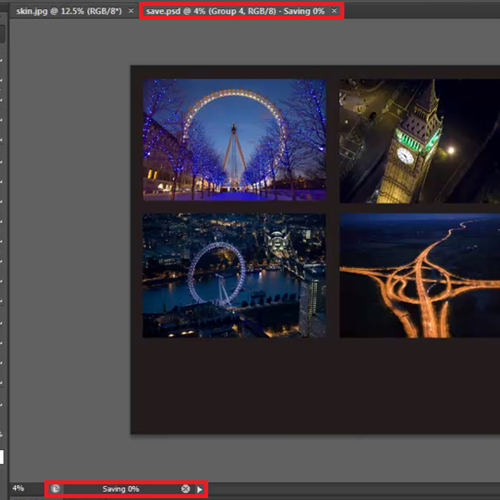
Task: Click the clock face on Big Ben
Action: [x=405, y=156]
